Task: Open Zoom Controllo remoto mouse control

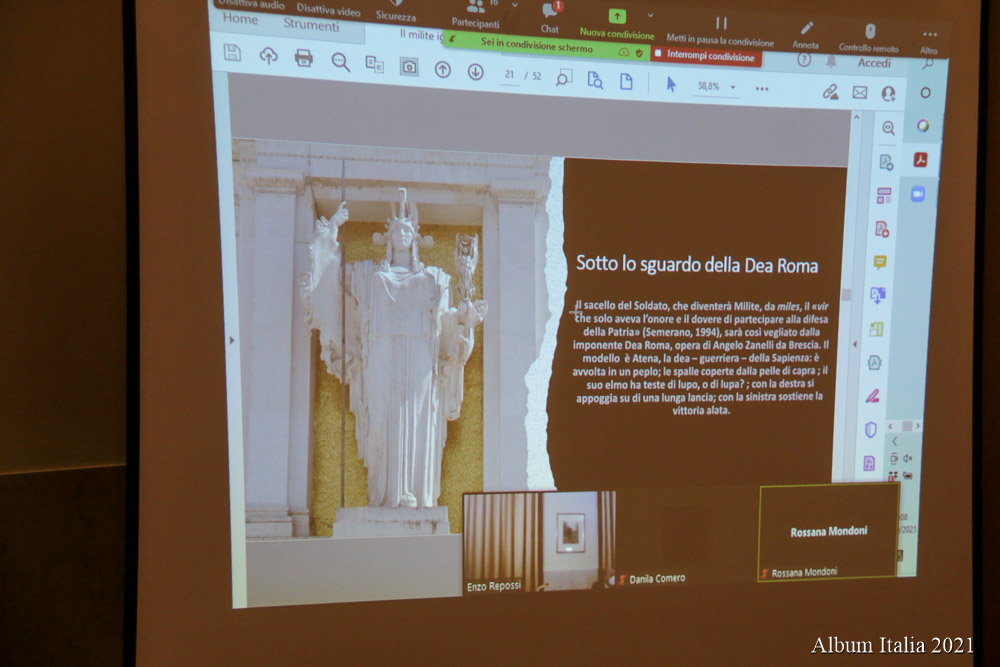Action: (869, 38)
